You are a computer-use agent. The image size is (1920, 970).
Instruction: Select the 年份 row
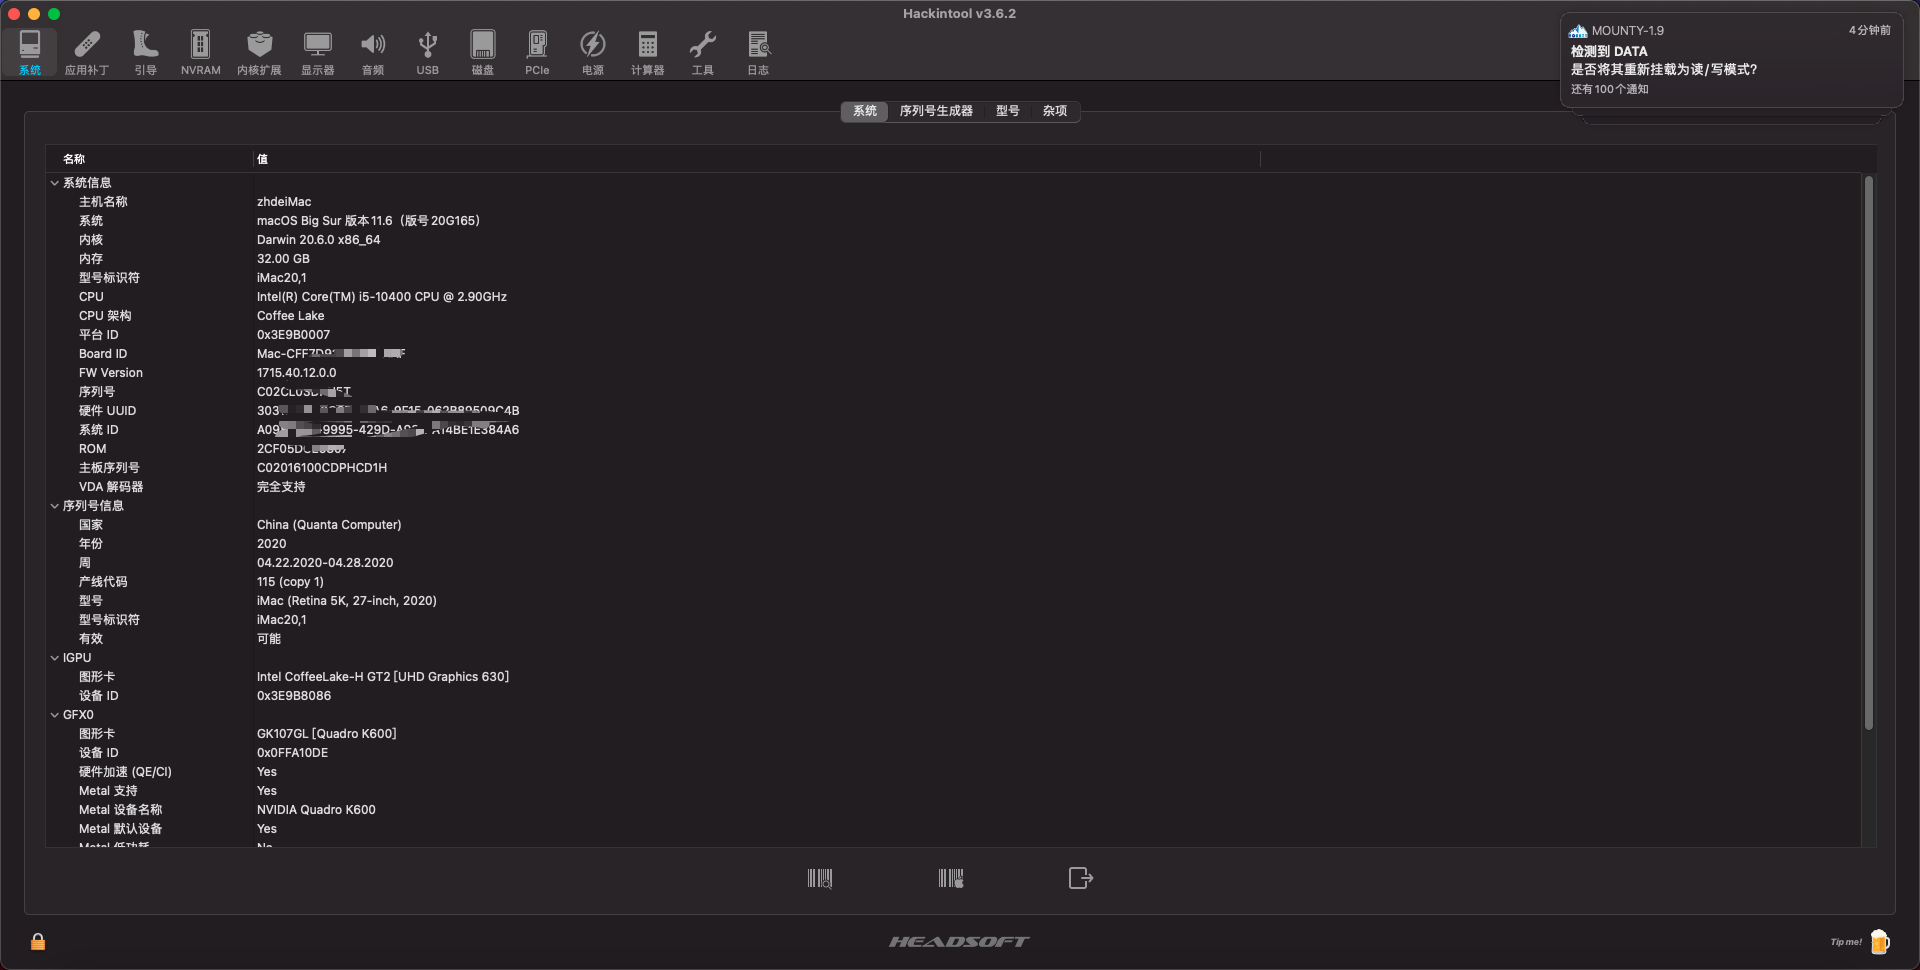[953, 544]
